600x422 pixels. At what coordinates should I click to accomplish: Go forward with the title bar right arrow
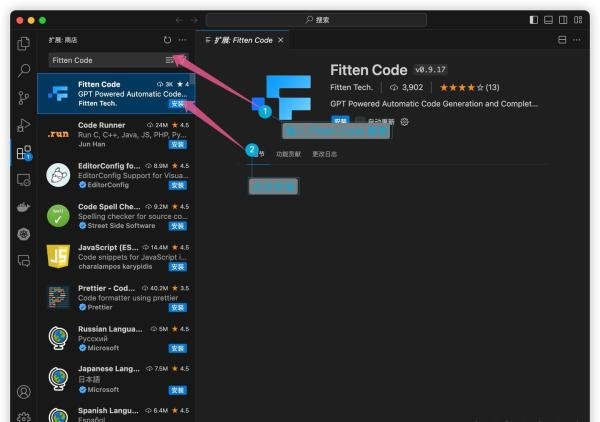coord(194,20)
